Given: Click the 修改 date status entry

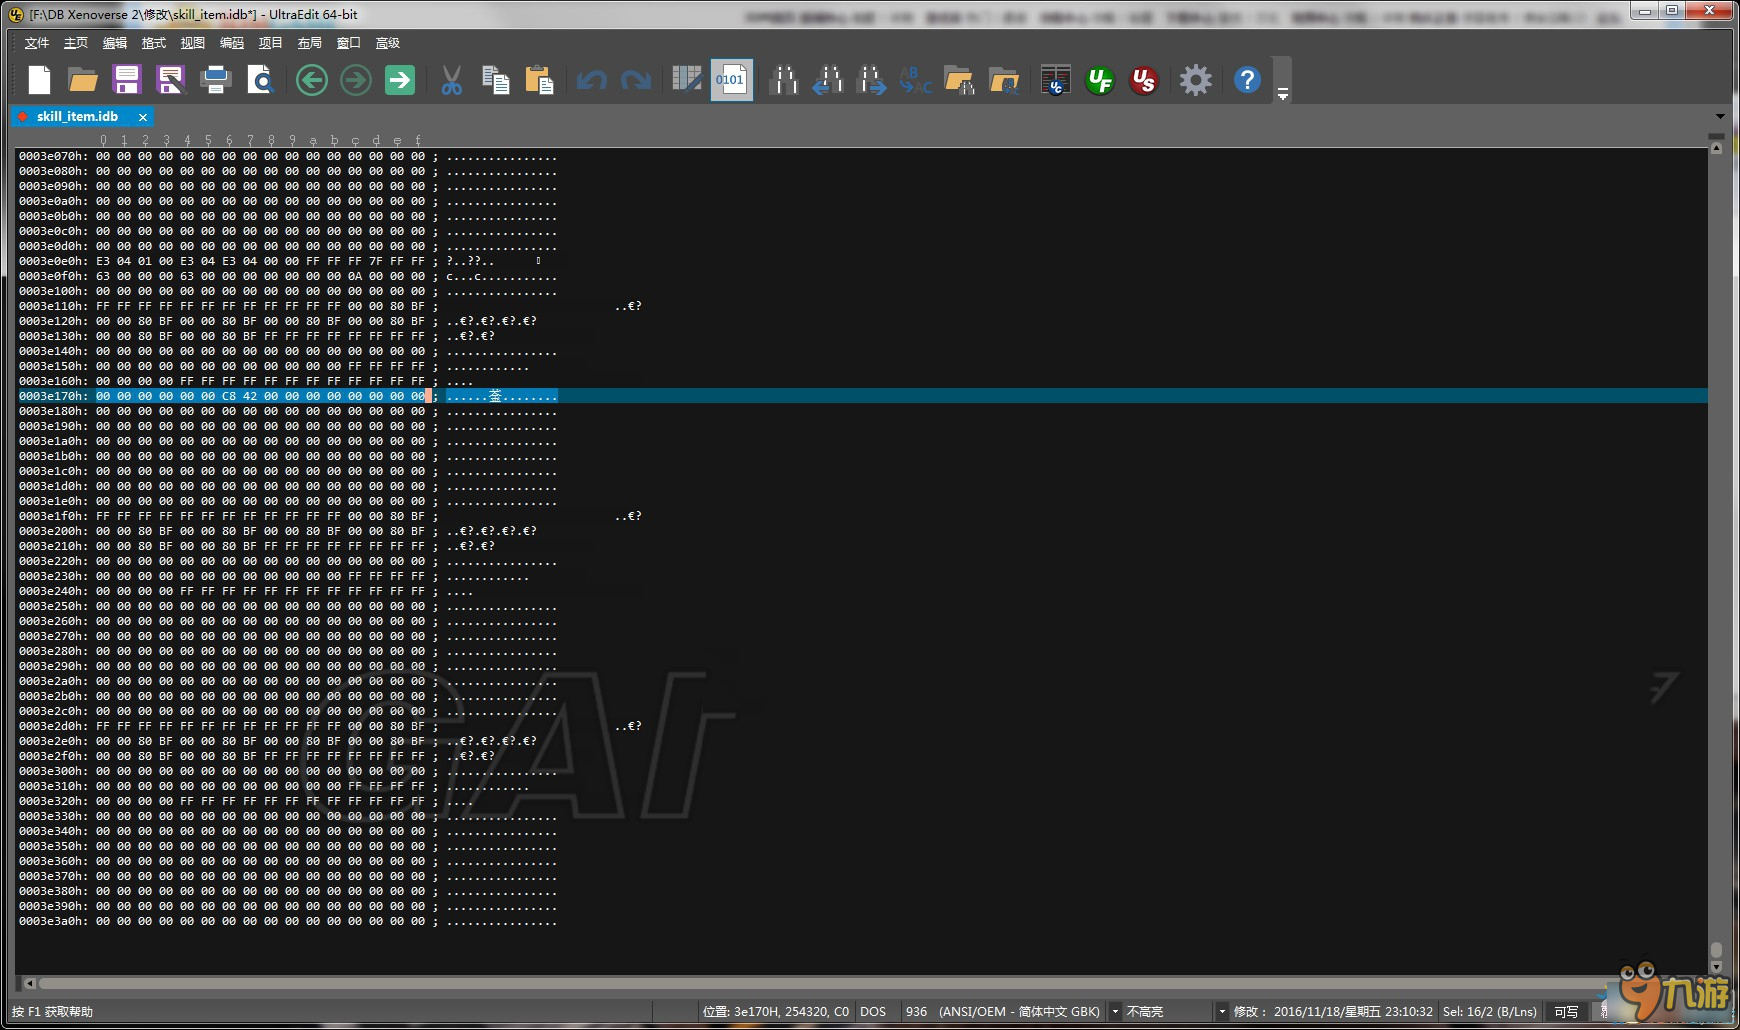Looking at the screenshot, I should pyautogui.click(x=1334, y=1012).
